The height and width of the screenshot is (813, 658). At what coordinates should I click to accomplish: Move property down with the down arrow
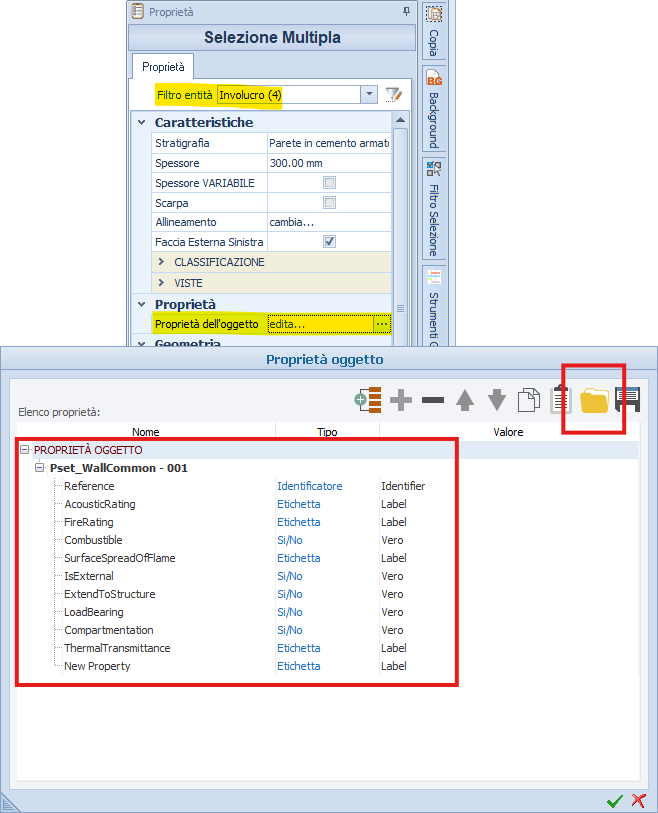tap(497, 400)
